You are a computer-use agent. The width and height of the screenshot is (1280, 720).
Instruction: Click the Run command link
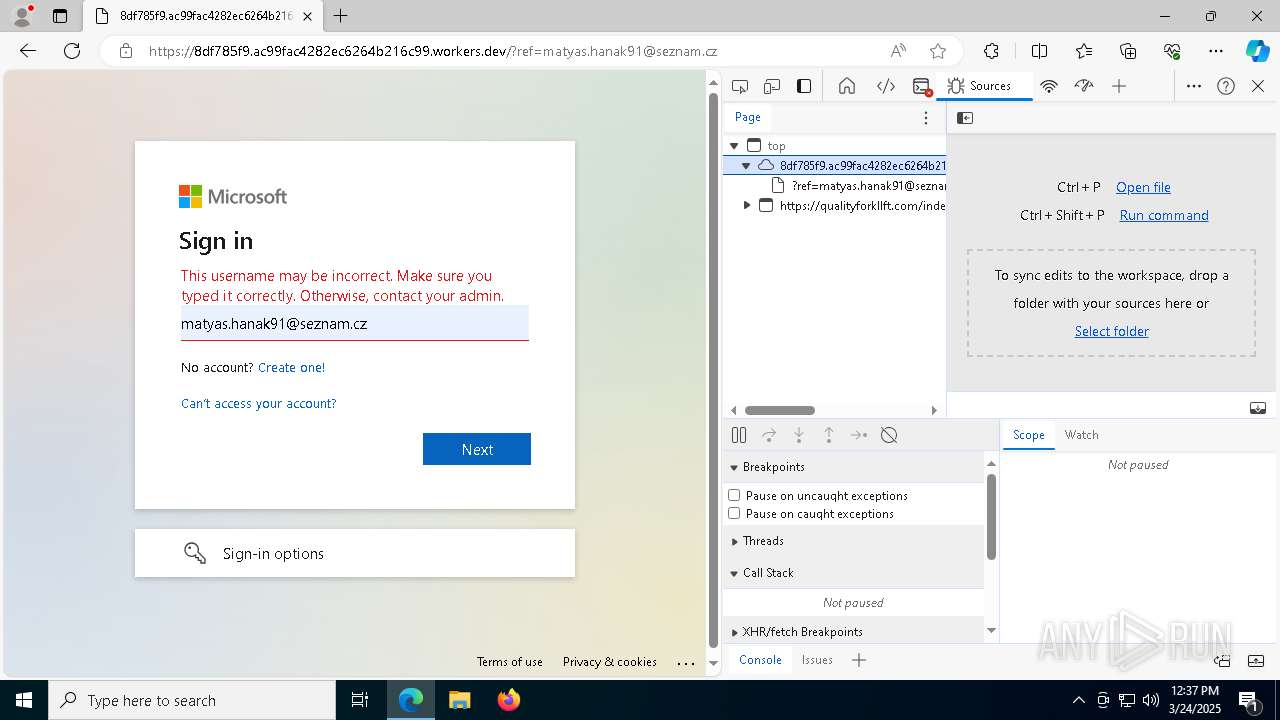coord(1164,215)
